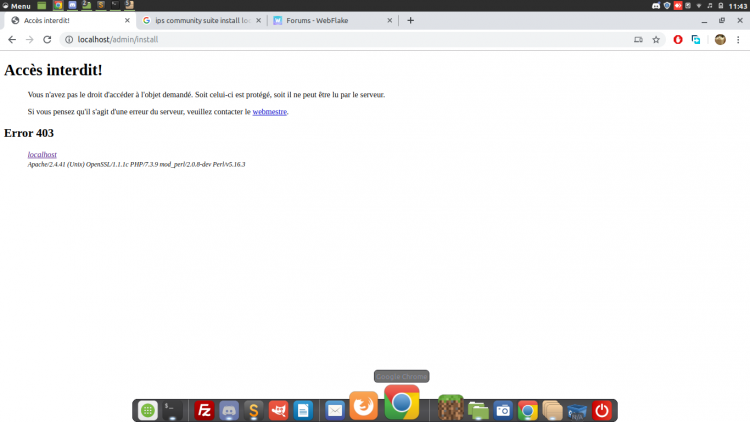
Task: Open the Opera red extension icon
Action: tap(678, 39)
